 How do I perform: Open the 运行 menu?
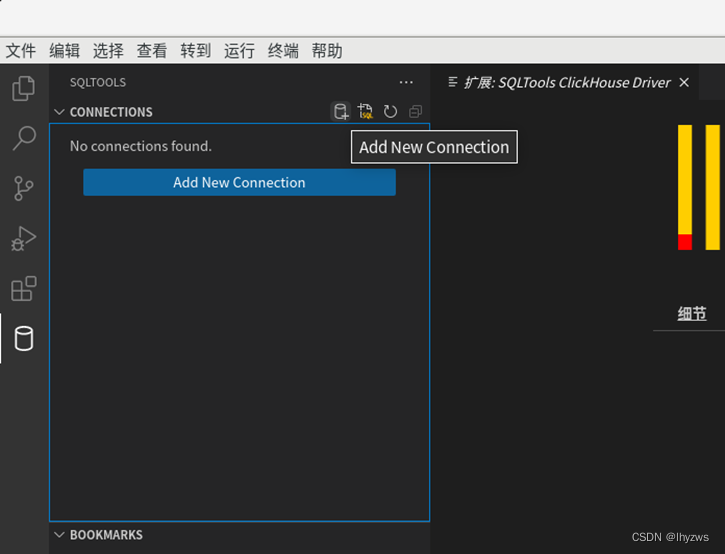click(x=239, y=50)
